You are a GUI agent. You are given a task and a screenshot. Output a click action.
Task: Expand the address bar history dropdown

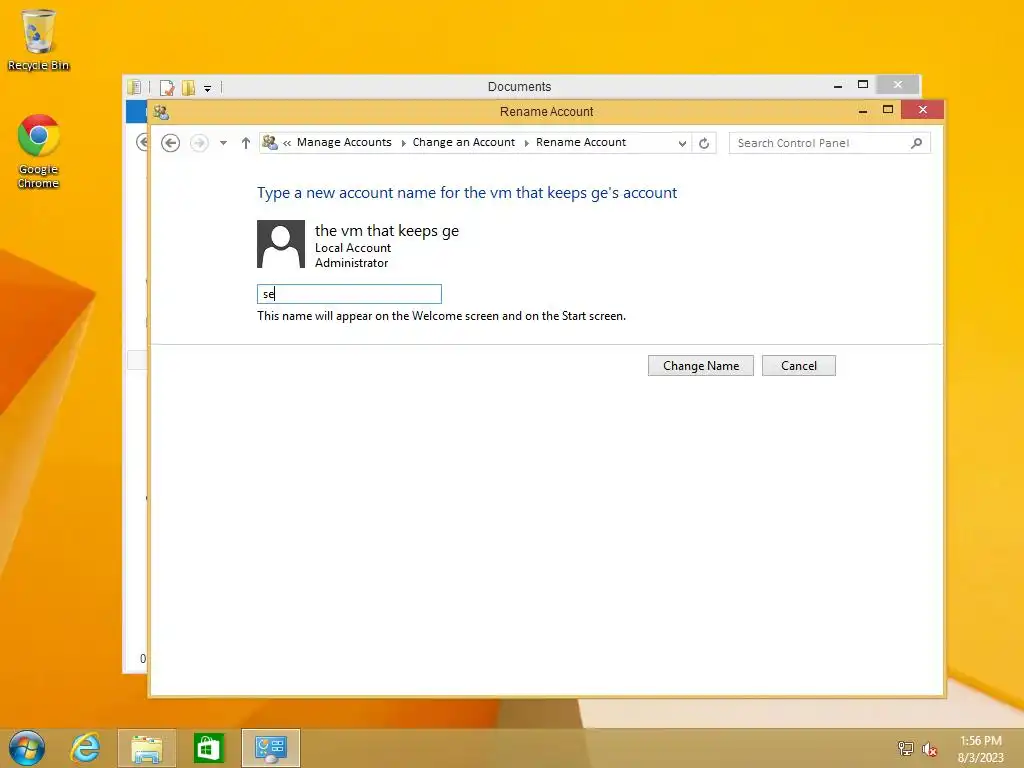coord(682,144)
